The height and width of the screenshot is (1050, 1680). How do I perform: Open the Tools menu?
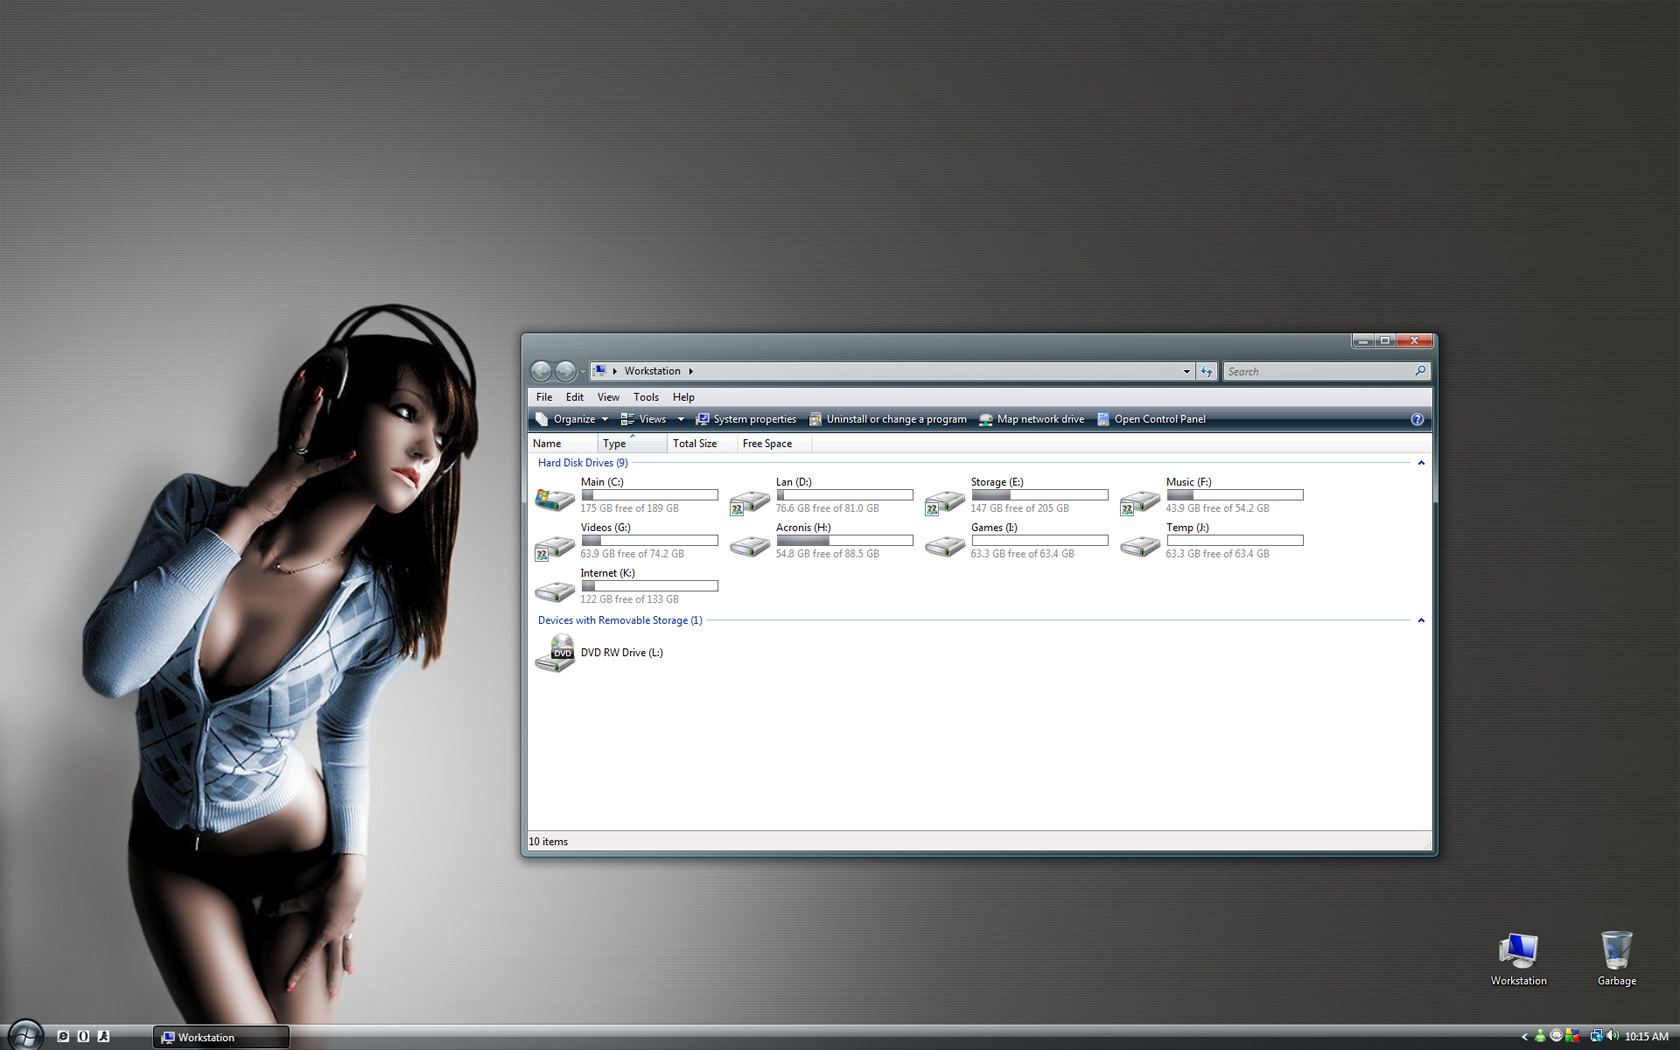tap(645, 397)
